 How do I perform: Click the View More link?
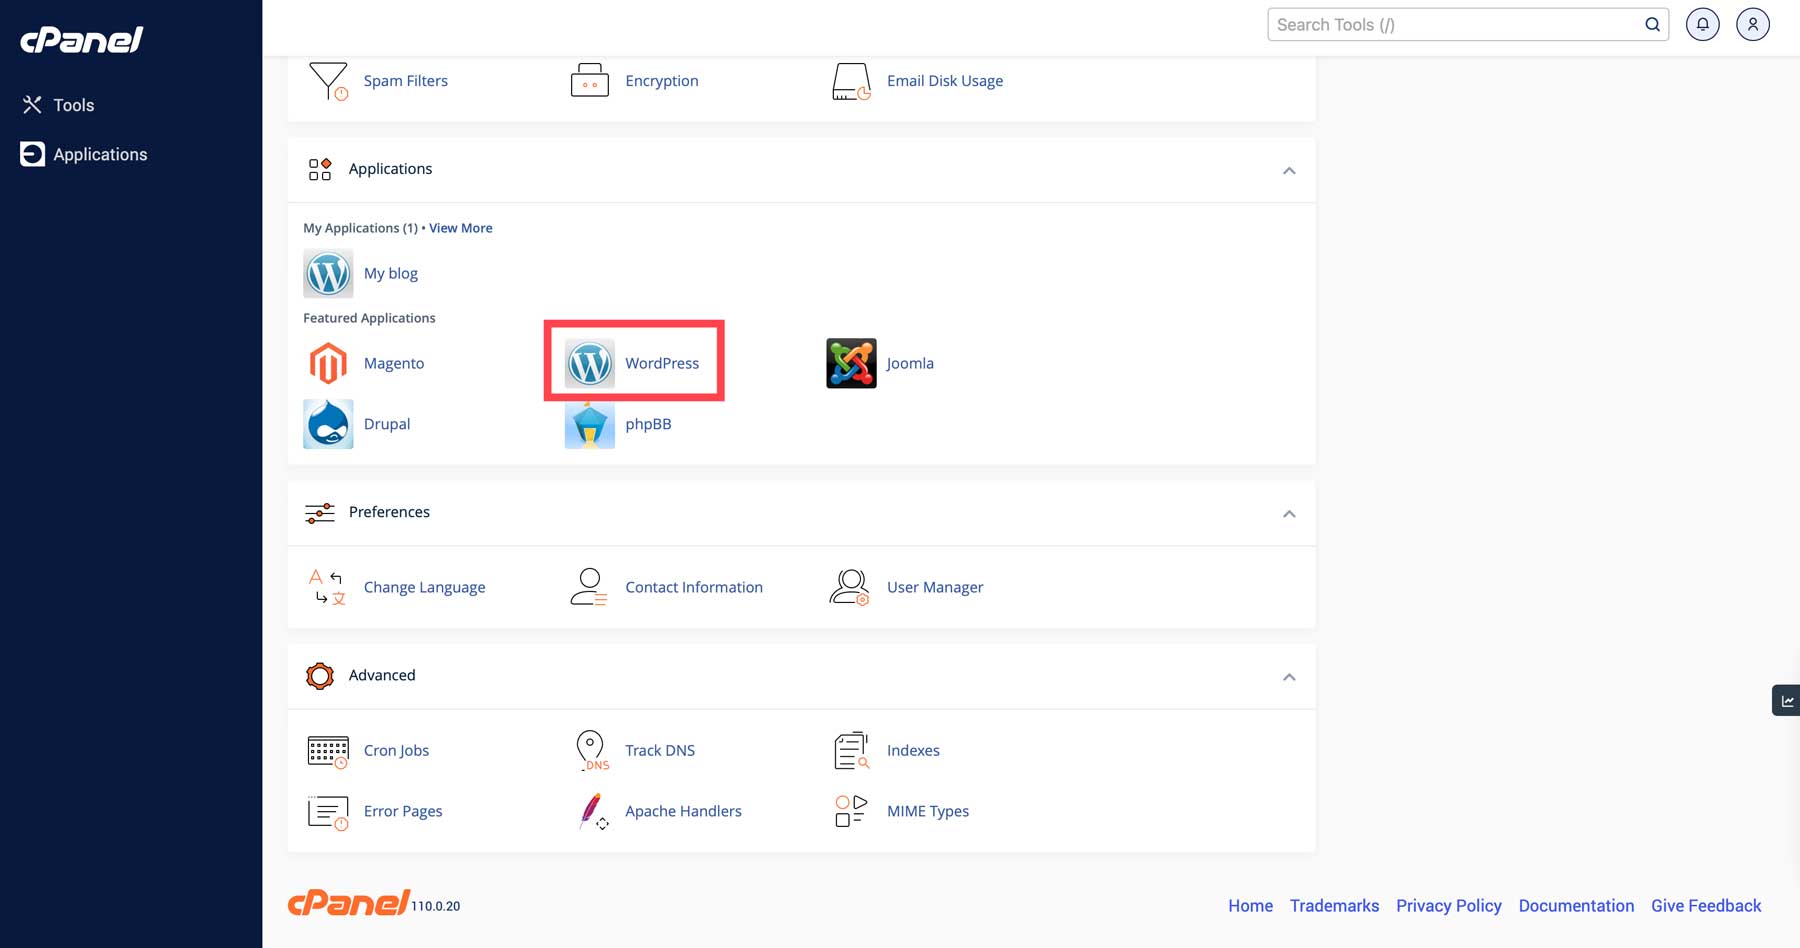click(460, 227)
